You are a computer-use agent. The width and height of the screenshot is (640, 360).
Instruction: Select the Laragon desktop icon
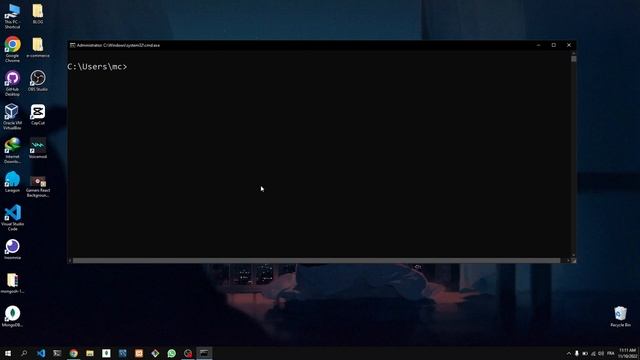point(12,182)
